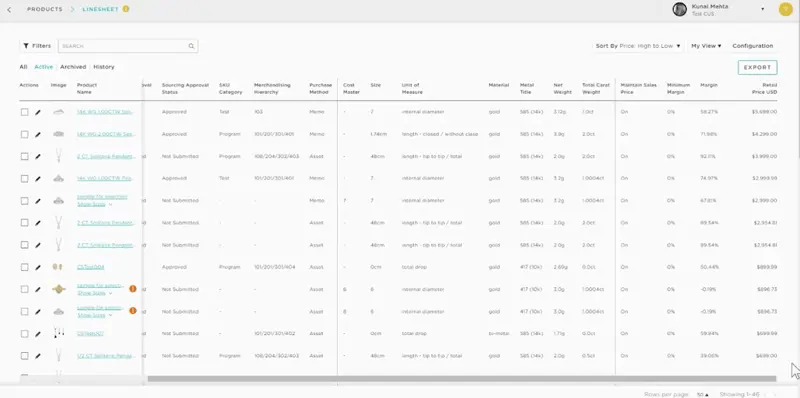This screenshot has height=398, width=800.
Task: Click the pencil icon on the $2,999.00 row
Action: [38, 201]
